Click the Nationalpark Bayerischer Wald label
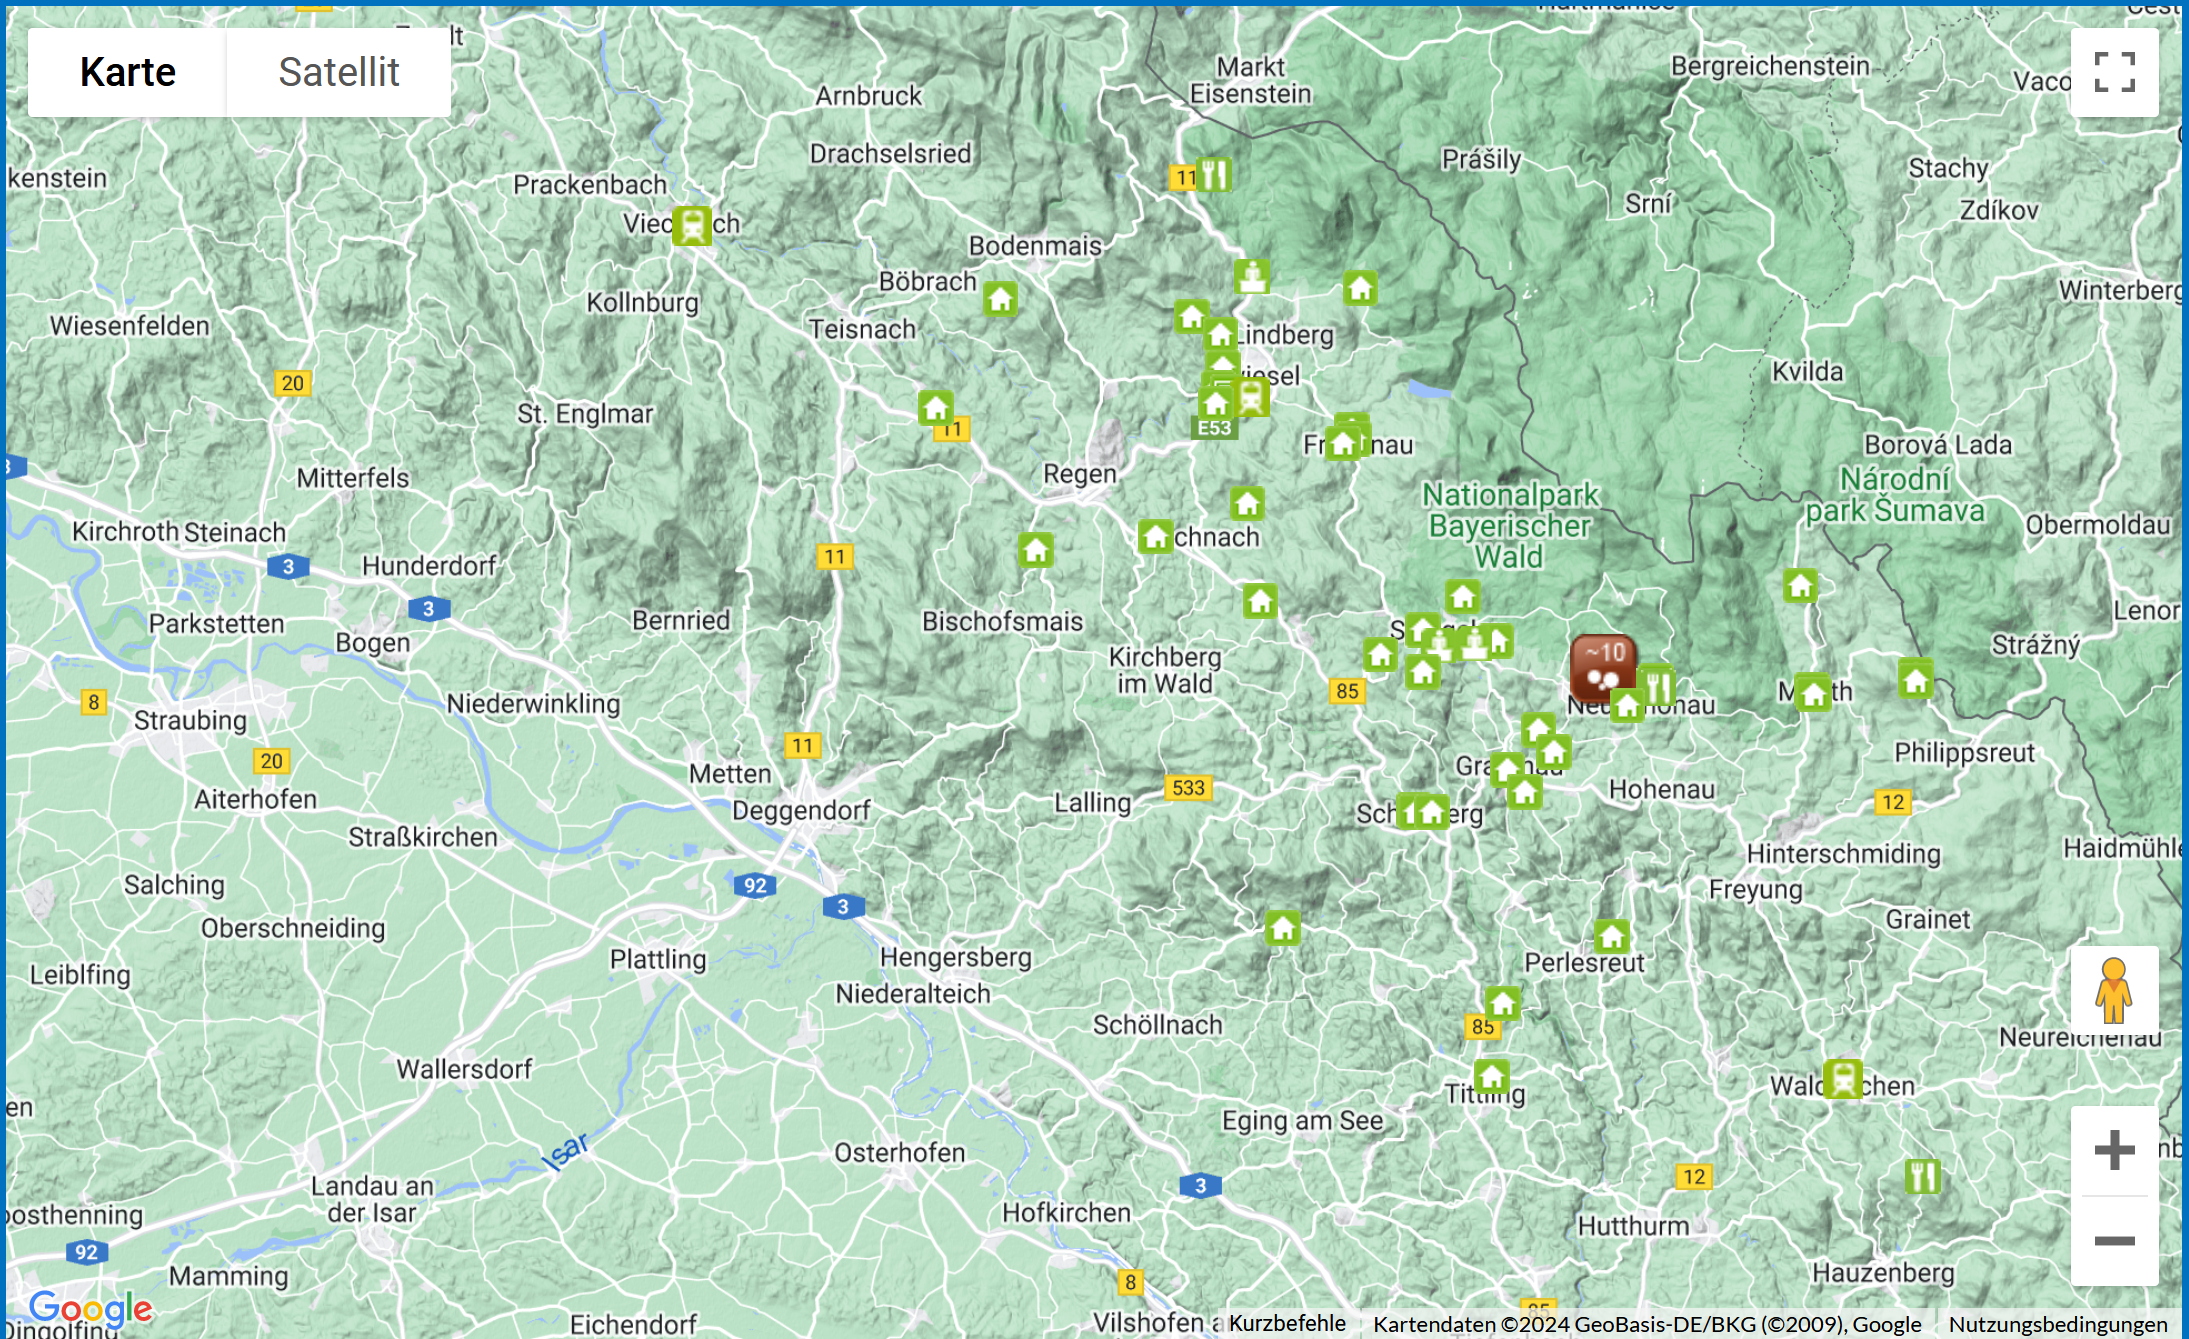This screenshot has height=1339, width=2189. pyautogui.click(x=1510, y=525)
